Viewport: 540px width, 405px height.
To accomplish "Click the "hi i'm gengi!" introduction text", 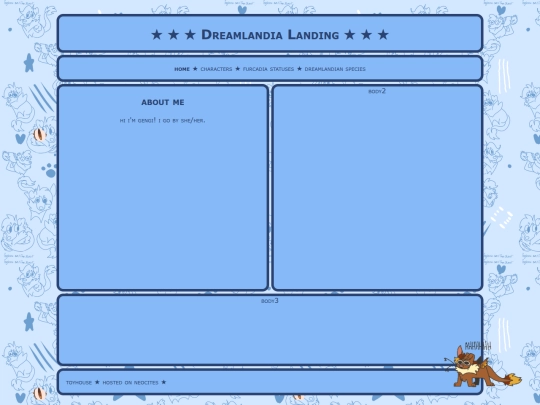I will pyautogui.click(x=162, y=121).
